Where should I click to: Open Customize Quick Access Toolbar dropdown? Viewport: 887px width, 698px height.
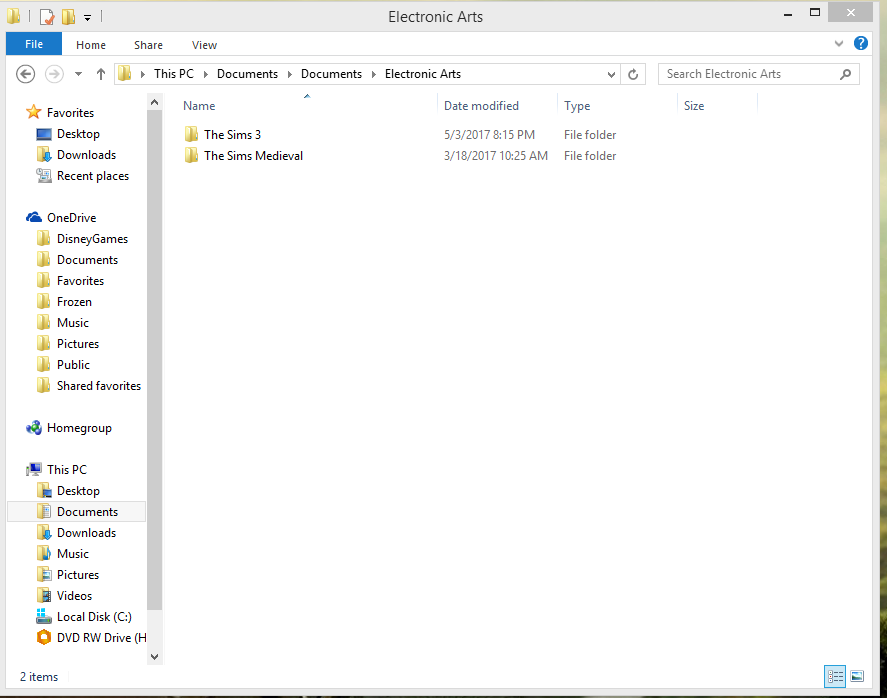[87, 17]
